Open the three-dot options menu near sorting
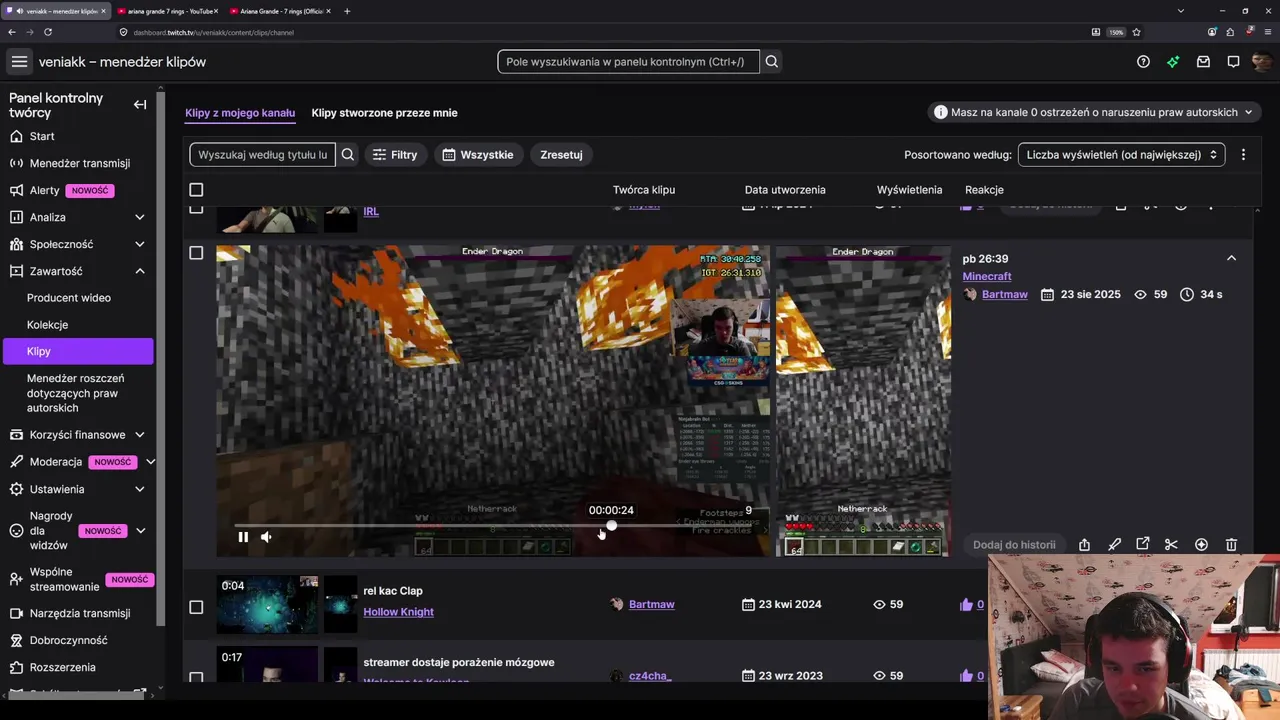Screen dimensions: 1280x720 [x=1243, y=155]
